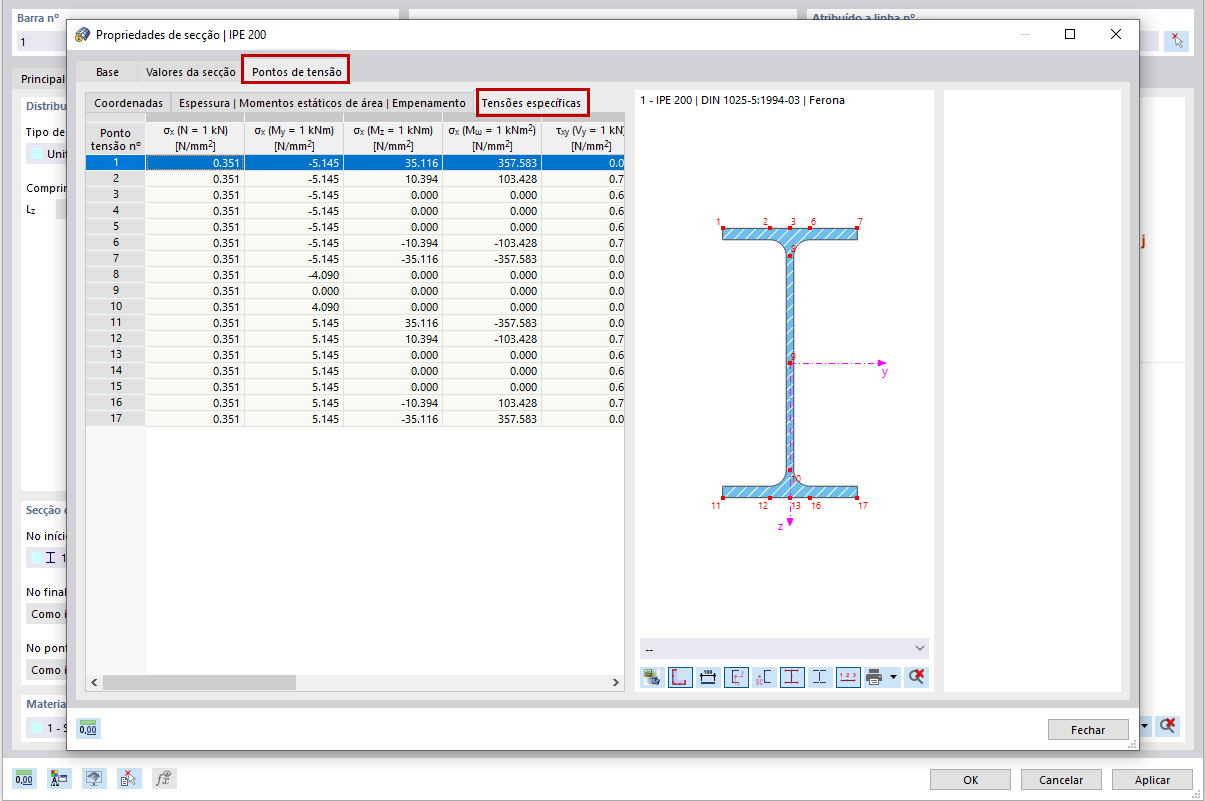The width and height of the screenshot is (1206, 801).
Task: Click the Ponto tensão n° header cell
Action: pyautogui.click(x=116, y=138)
